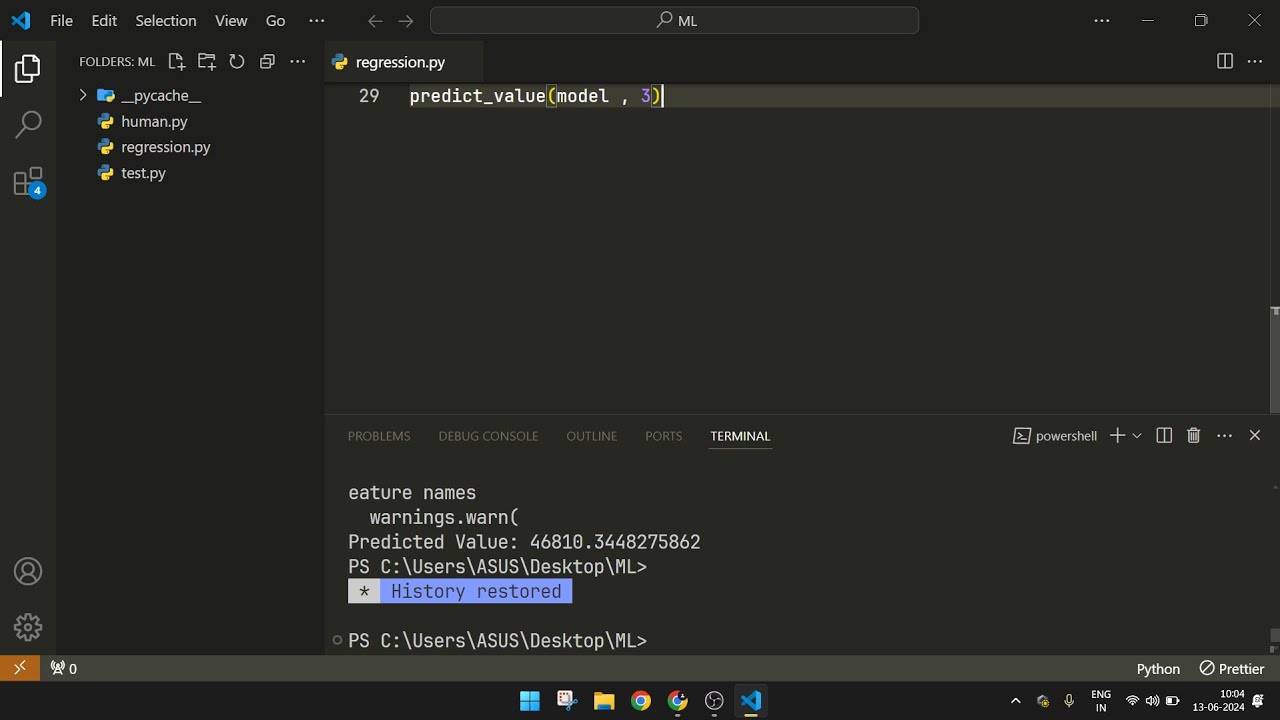The width and height of the screenshot is (1280, 720).
Task: Place cursor on line 29 predict_value call
Action: click(536, 96)
